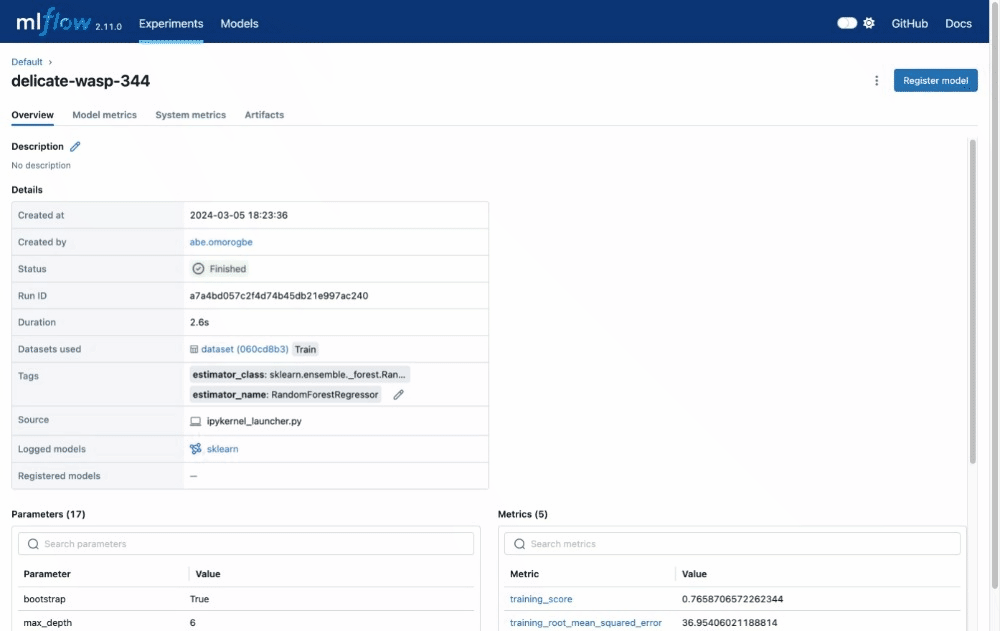Click the dataset table icon
Viewport: 1000px width, 631px height.
point(194,349)
